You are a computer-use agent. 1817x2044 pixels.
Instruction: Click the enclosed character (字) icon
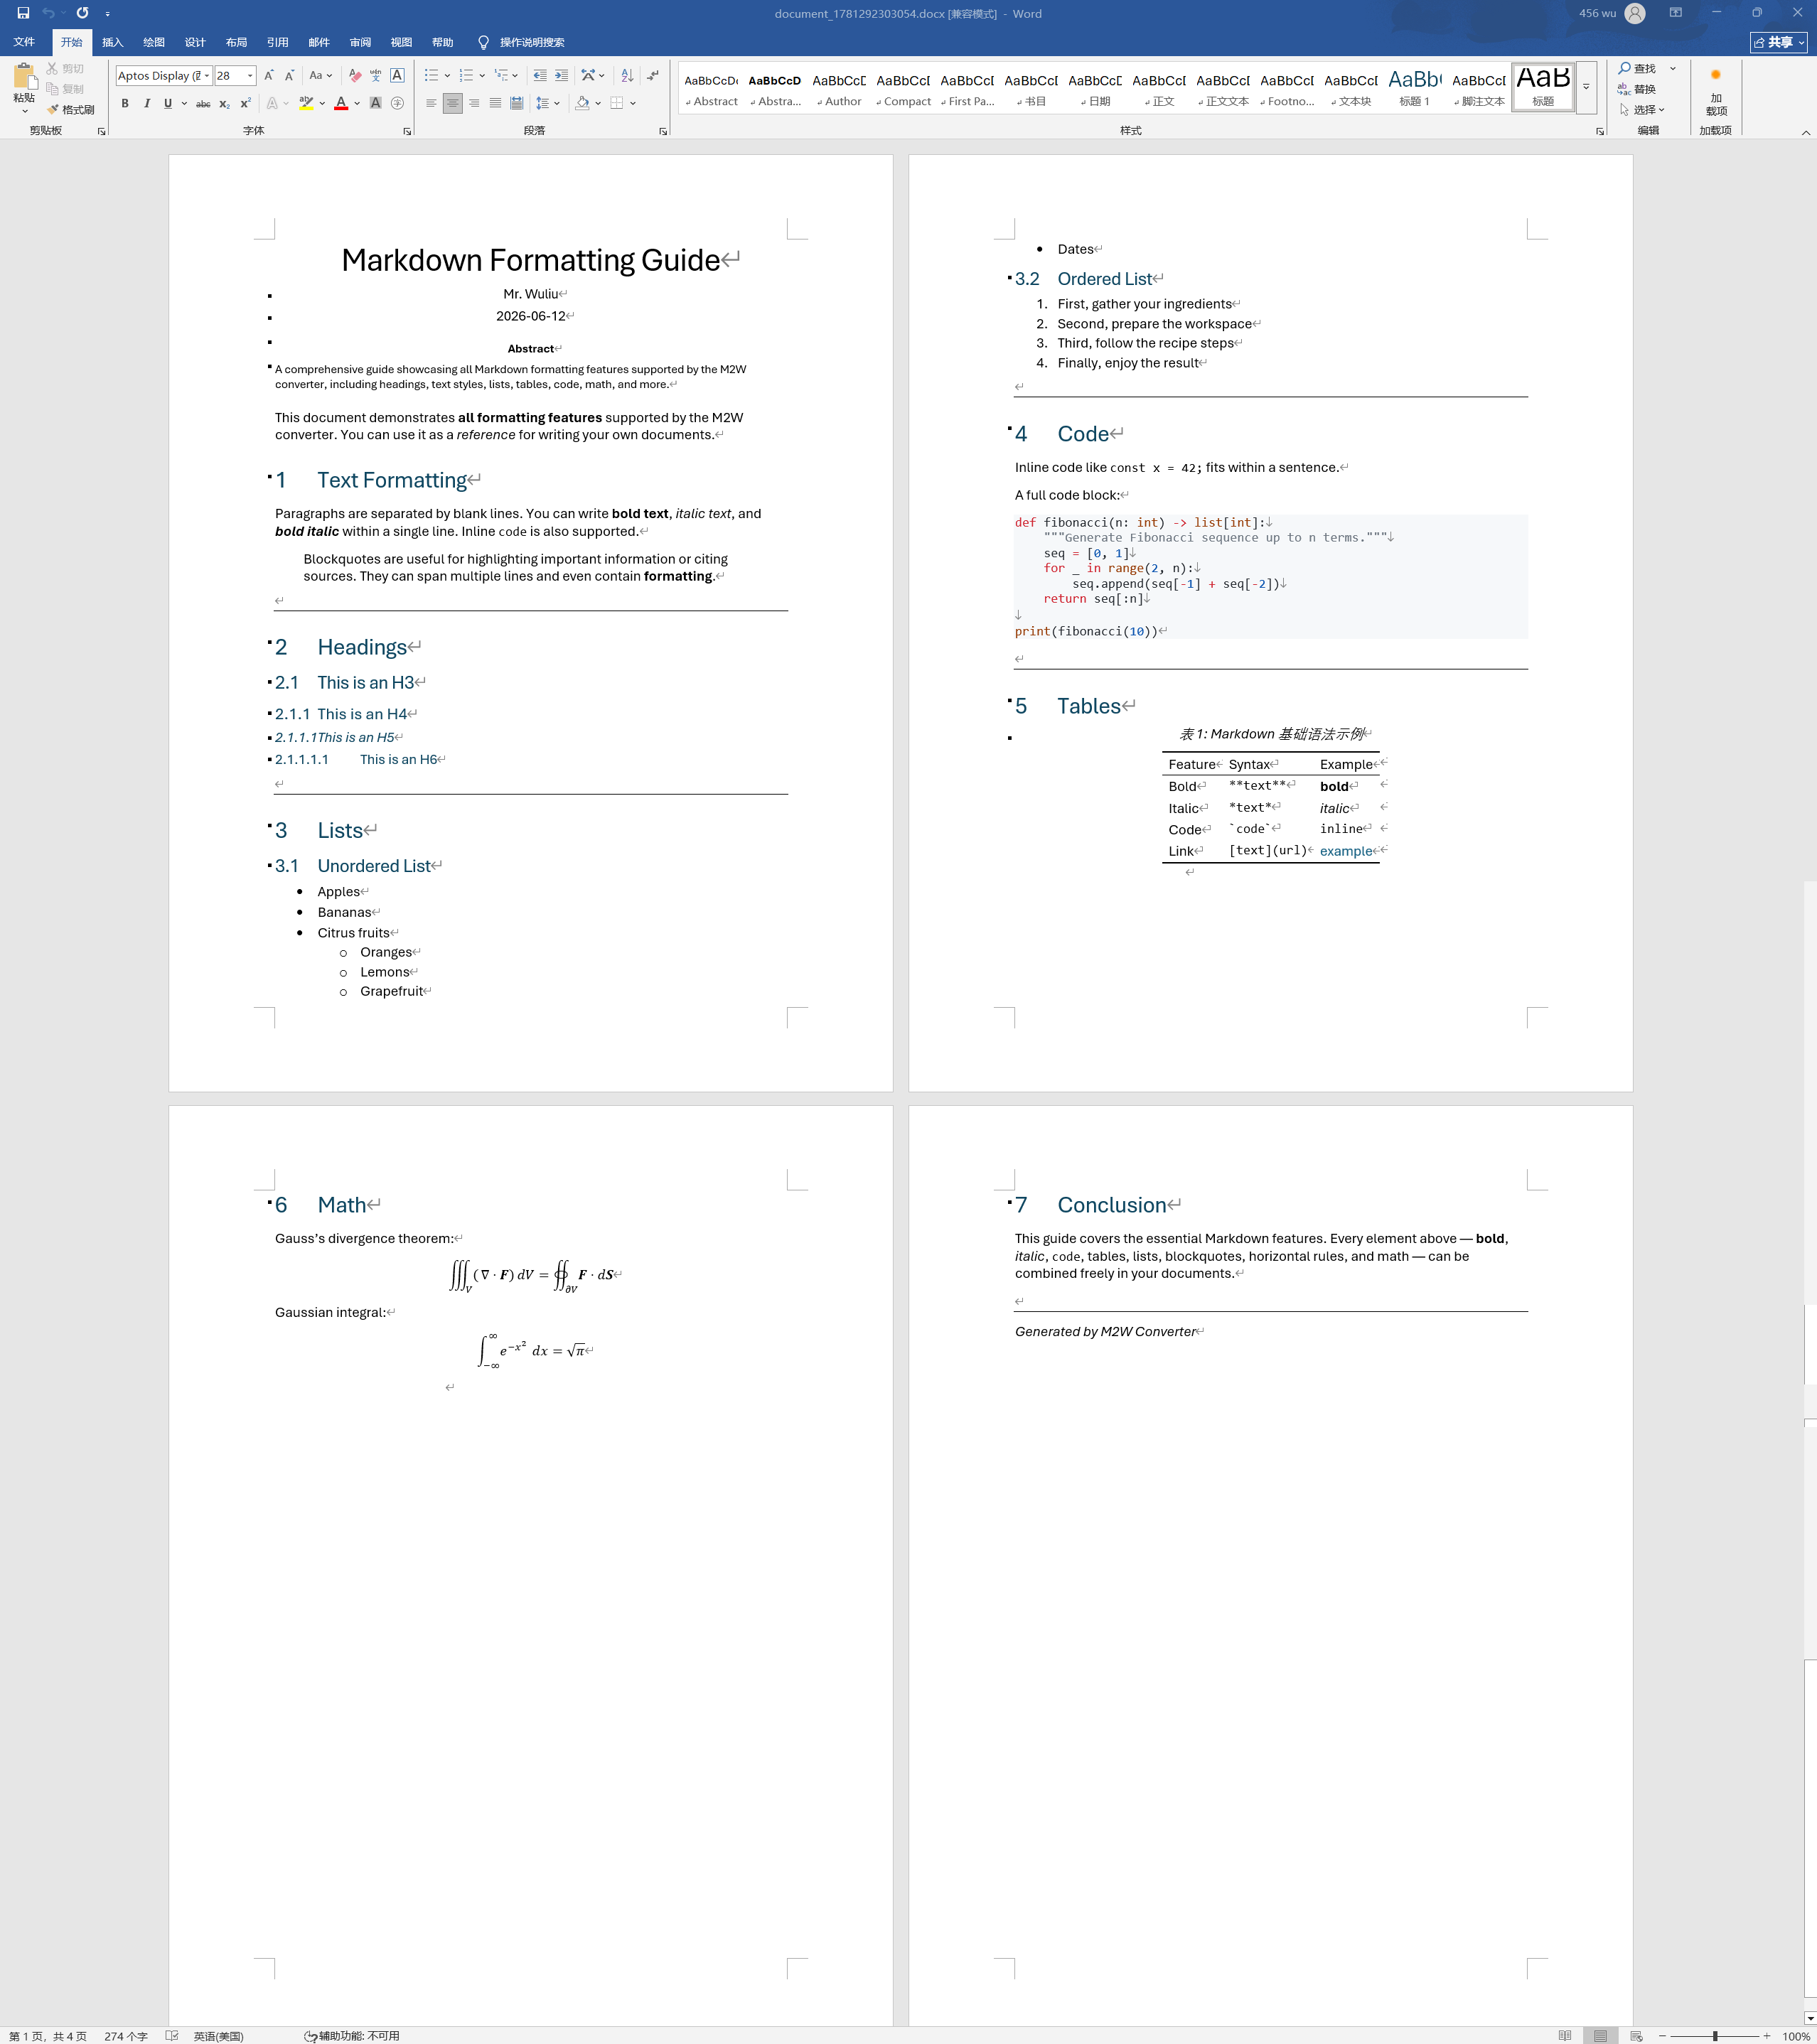tap(397, 104)
